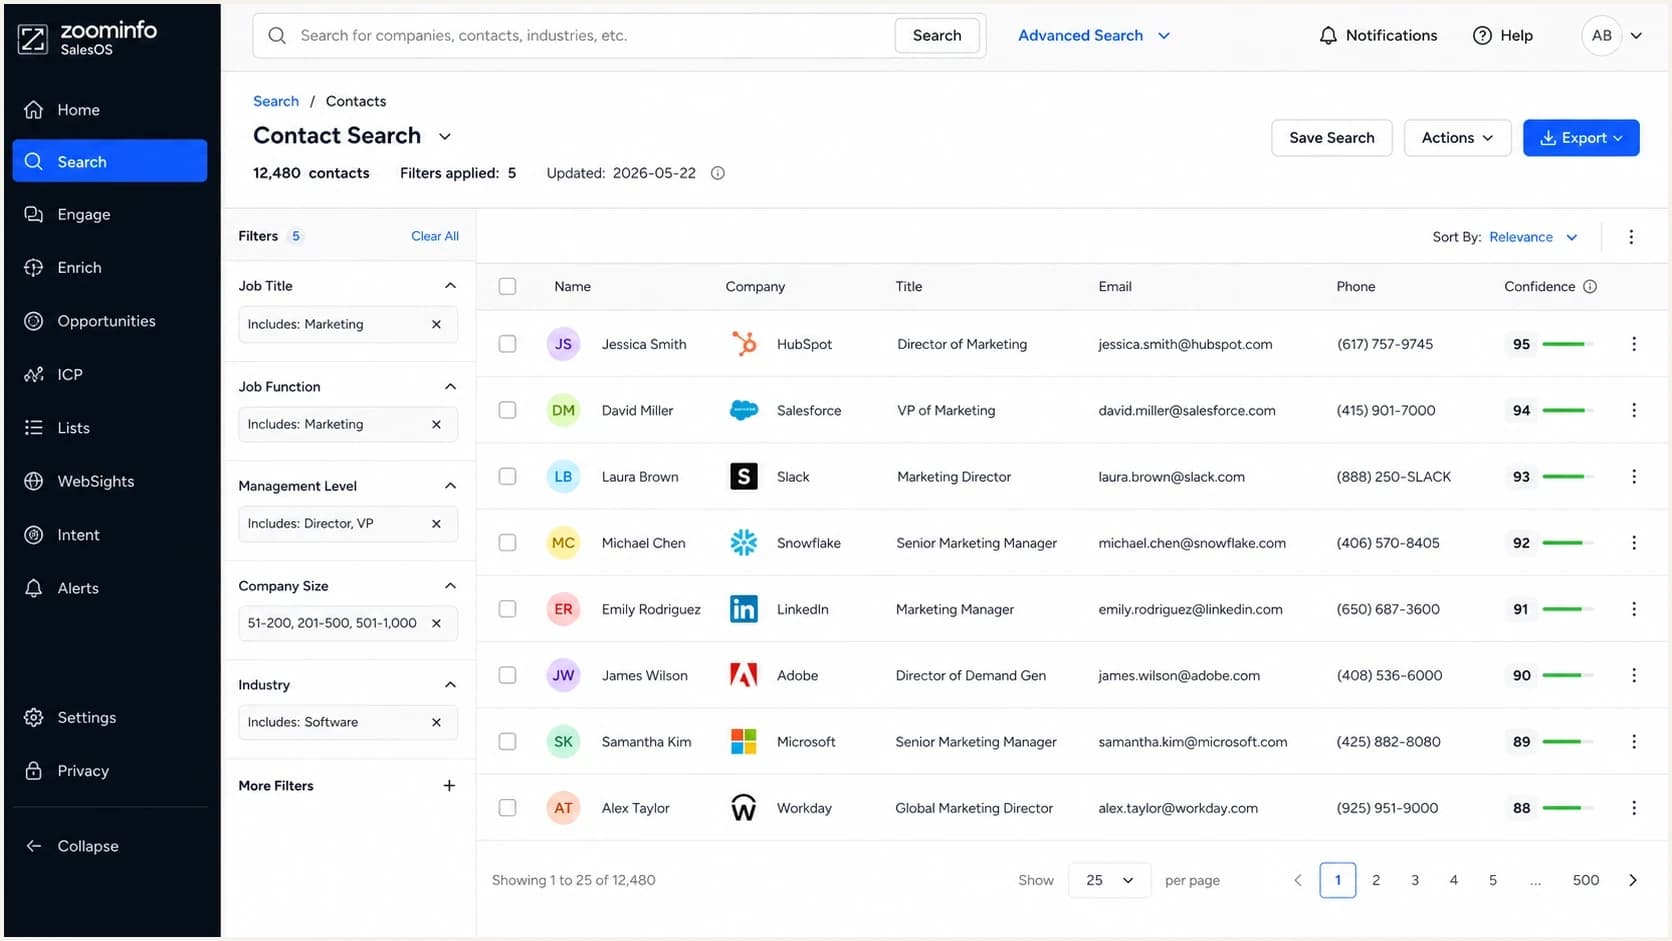Image resolution: width=1672 pixels, height=941 pixels.
Task: Open the Advanced Search dropdown
Action: tap(1094, 36)
